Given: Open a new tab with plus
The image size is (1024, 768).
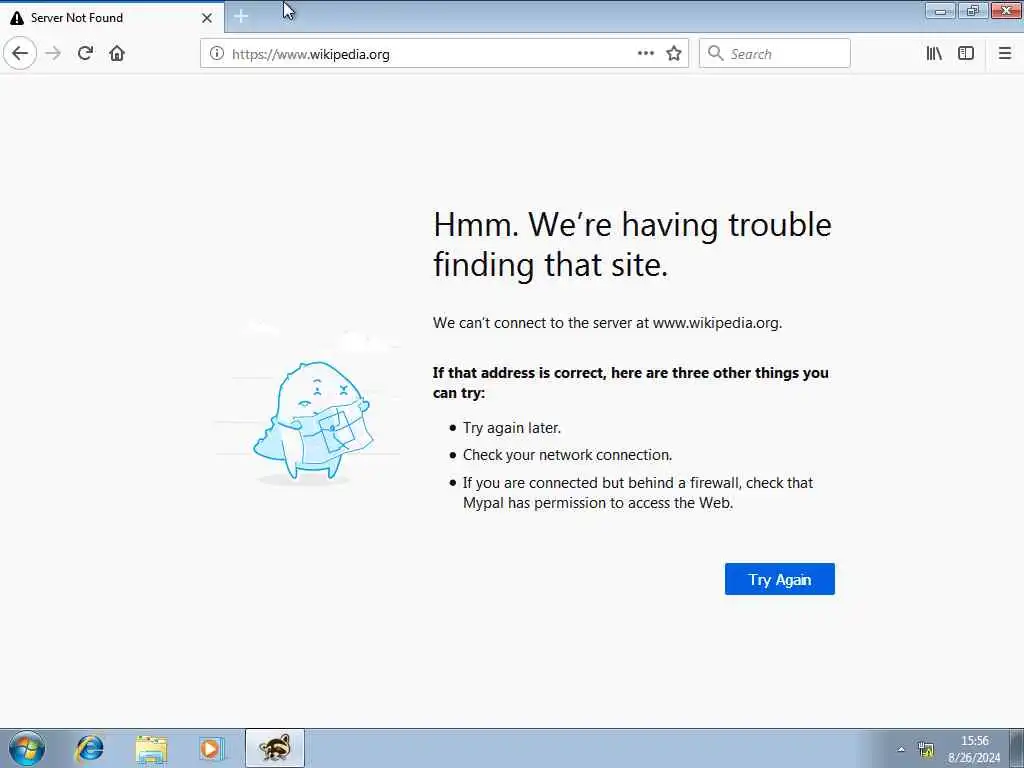Looking at the screenshot, I should click(241, 17).
